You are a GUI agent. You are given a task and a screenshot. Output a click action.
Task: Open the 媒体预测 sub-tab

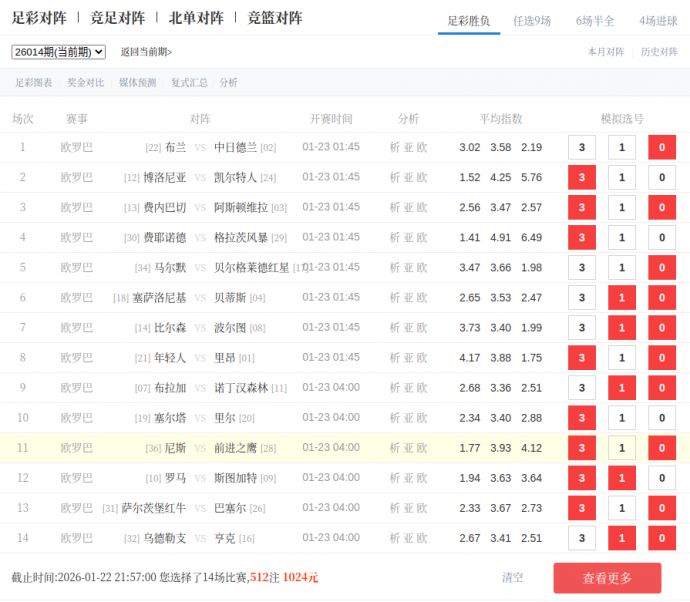click(137, 83)
